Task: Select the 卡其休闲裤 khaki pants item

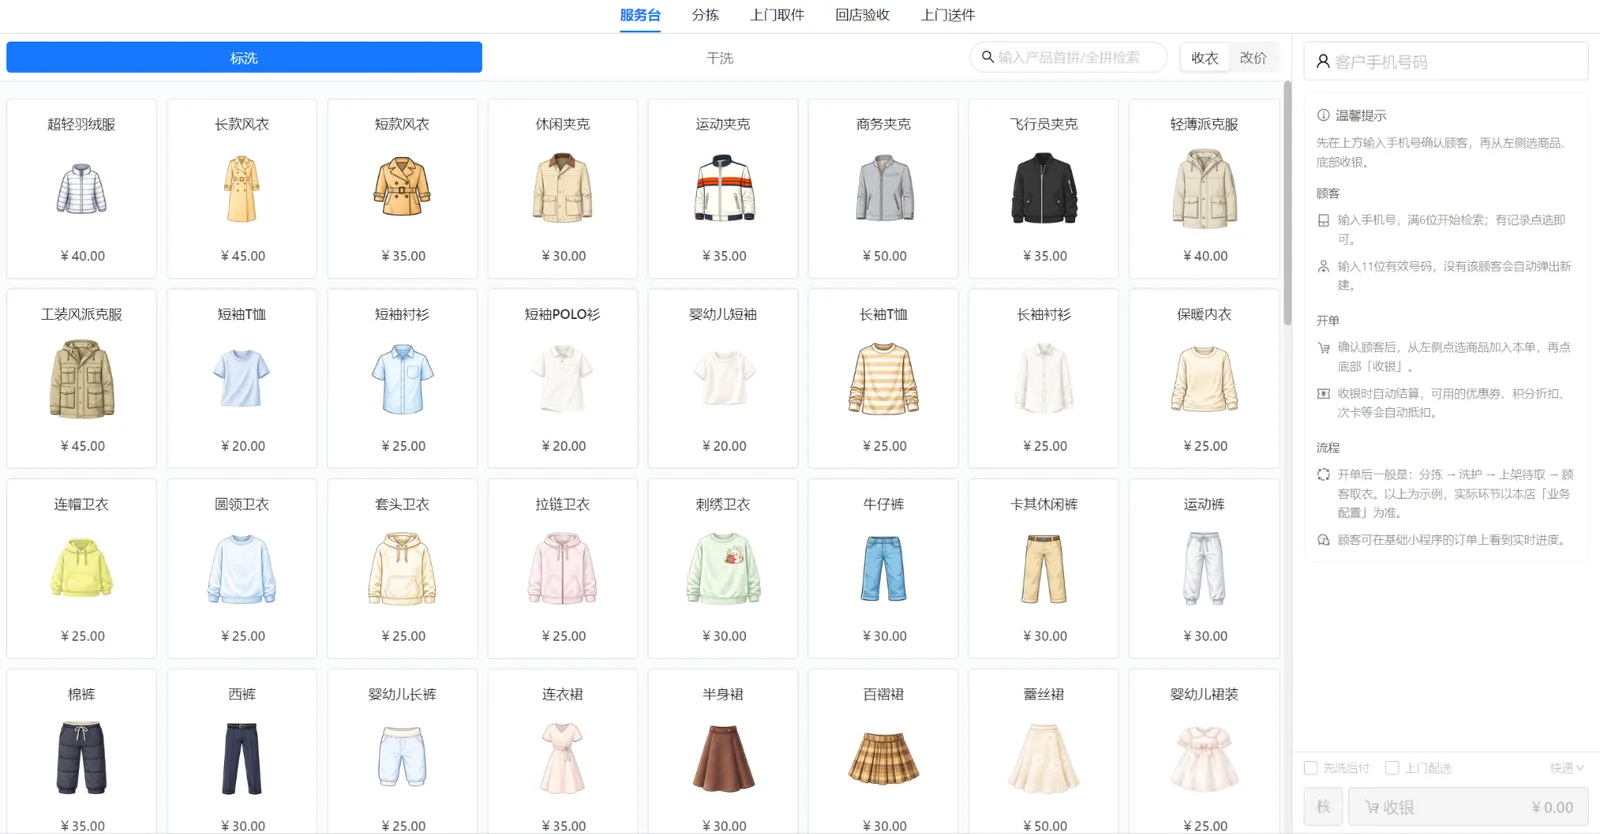Action: (x=1044, y=568)
